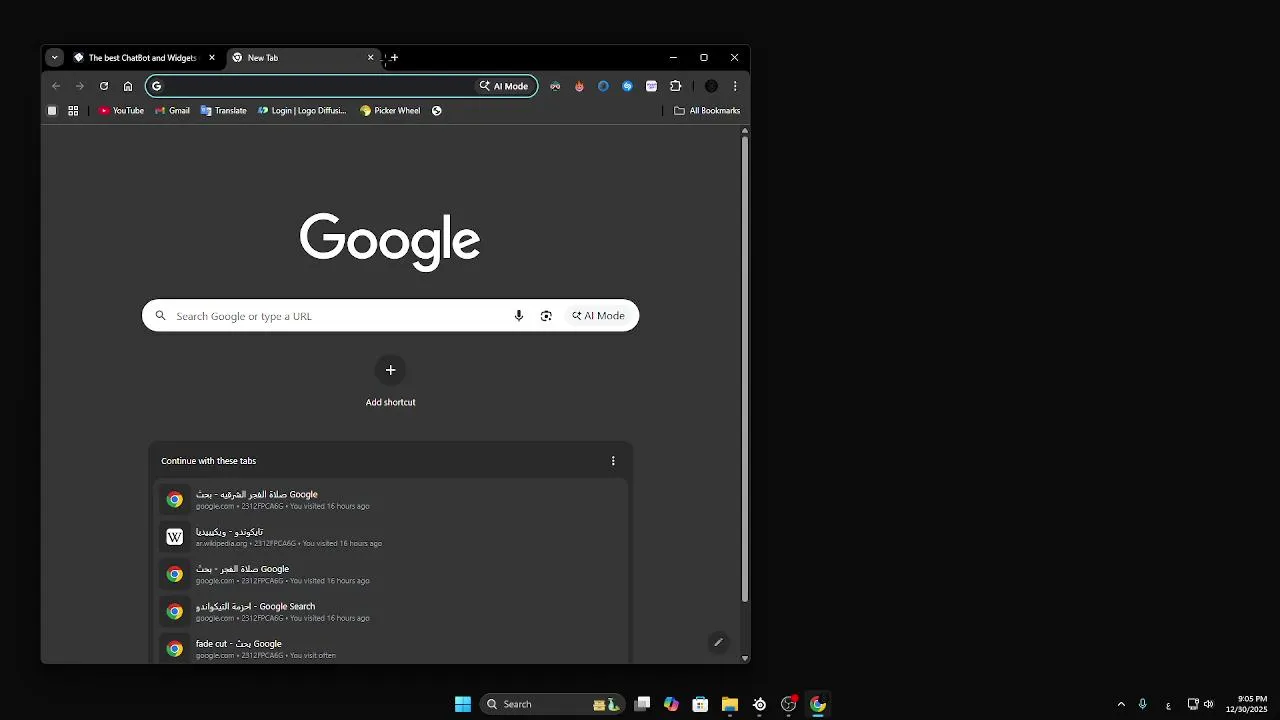
Task: Open Microsoft Store from the taskbar
Action: [701, 704]
